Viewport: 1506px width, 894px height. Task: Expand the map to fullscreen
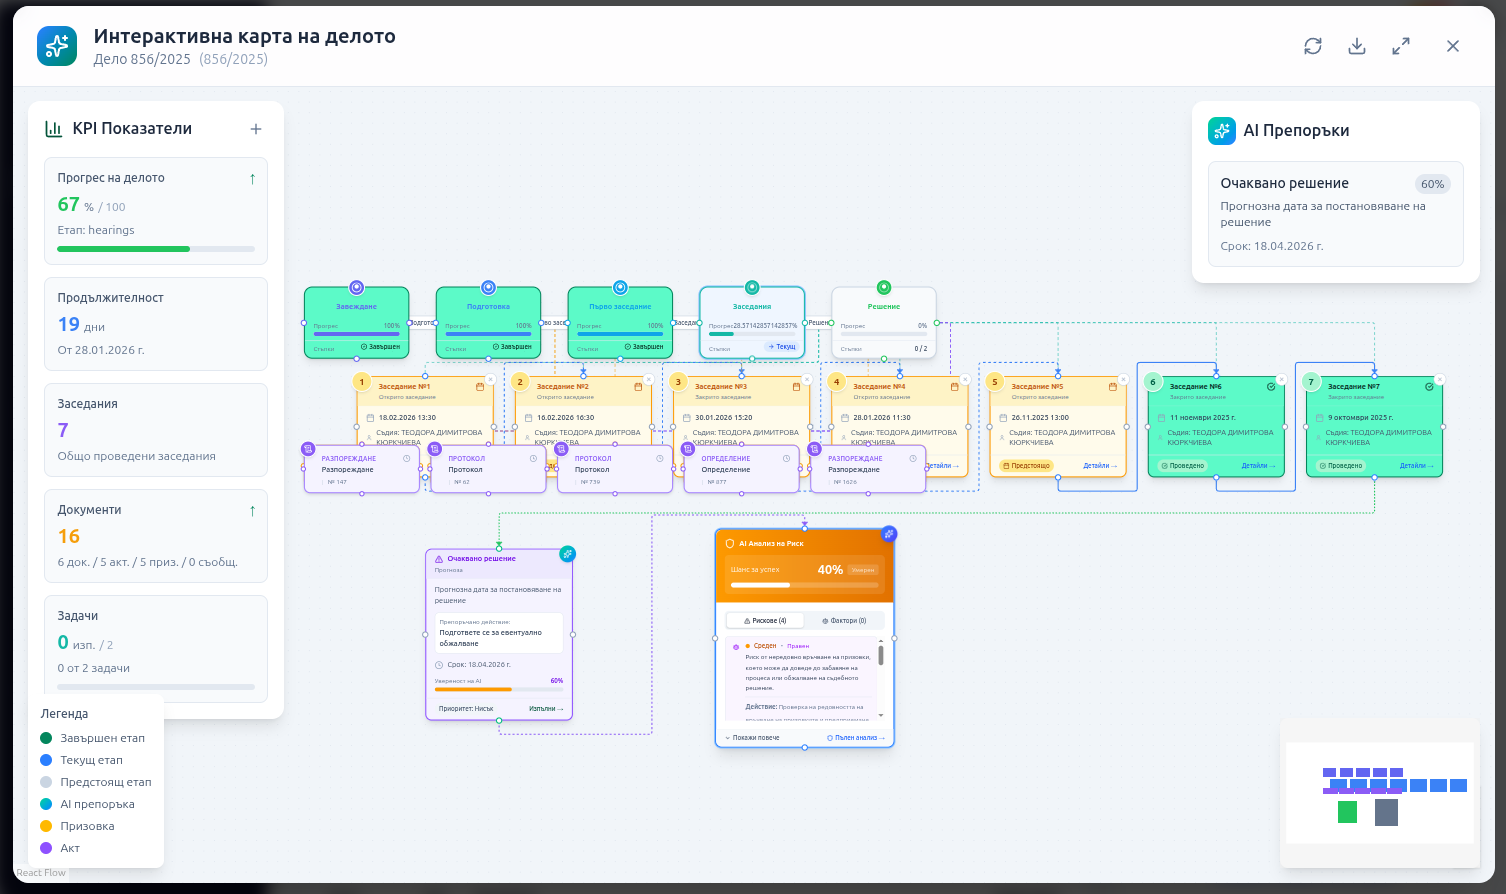coord(1401,46)
